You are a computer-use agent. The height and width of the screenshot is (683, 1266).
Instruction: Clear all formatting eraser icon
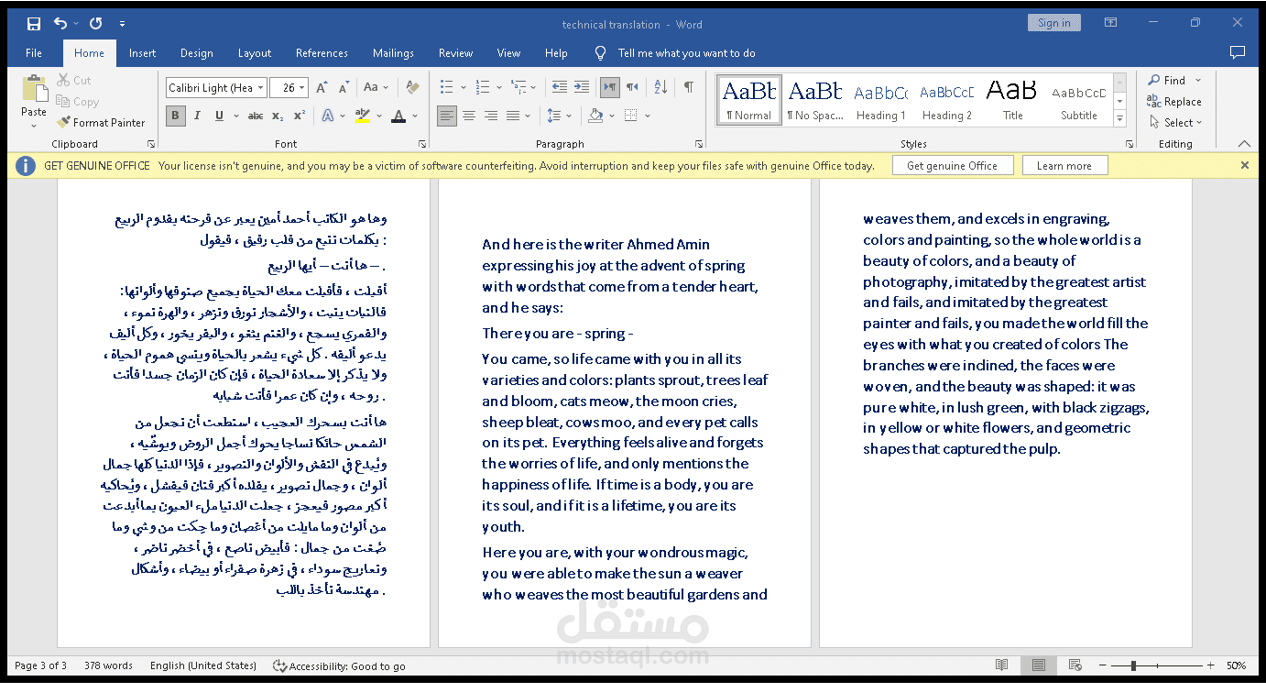click(412, 88)
